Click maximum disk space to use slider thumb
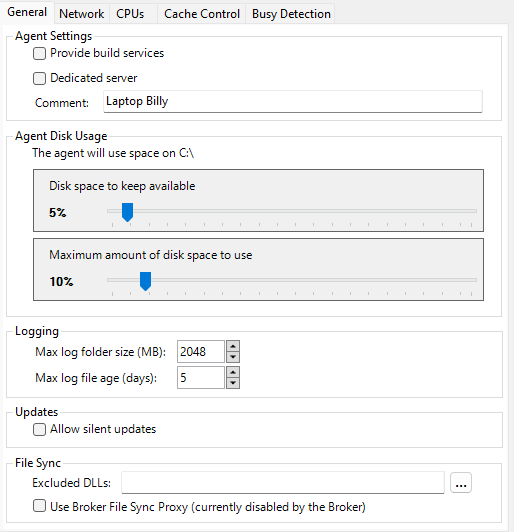Screen dimensions: 514x532 pyautogui.click(x=146, y=281)
